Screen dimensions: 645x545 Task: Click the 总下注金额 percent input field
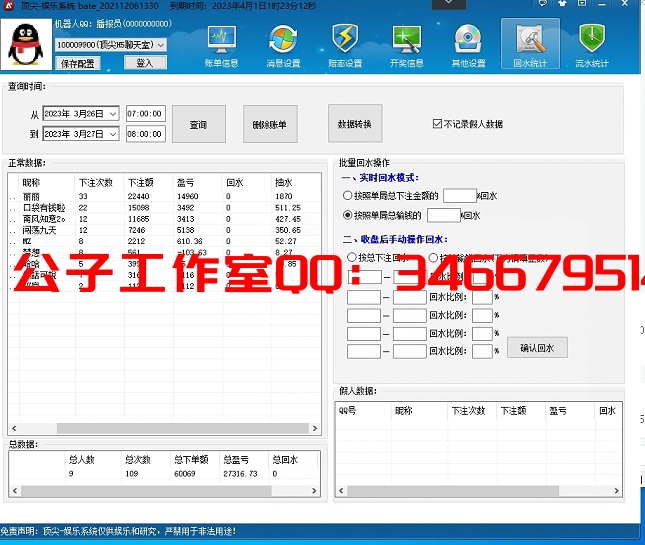[x=460, y=195]
